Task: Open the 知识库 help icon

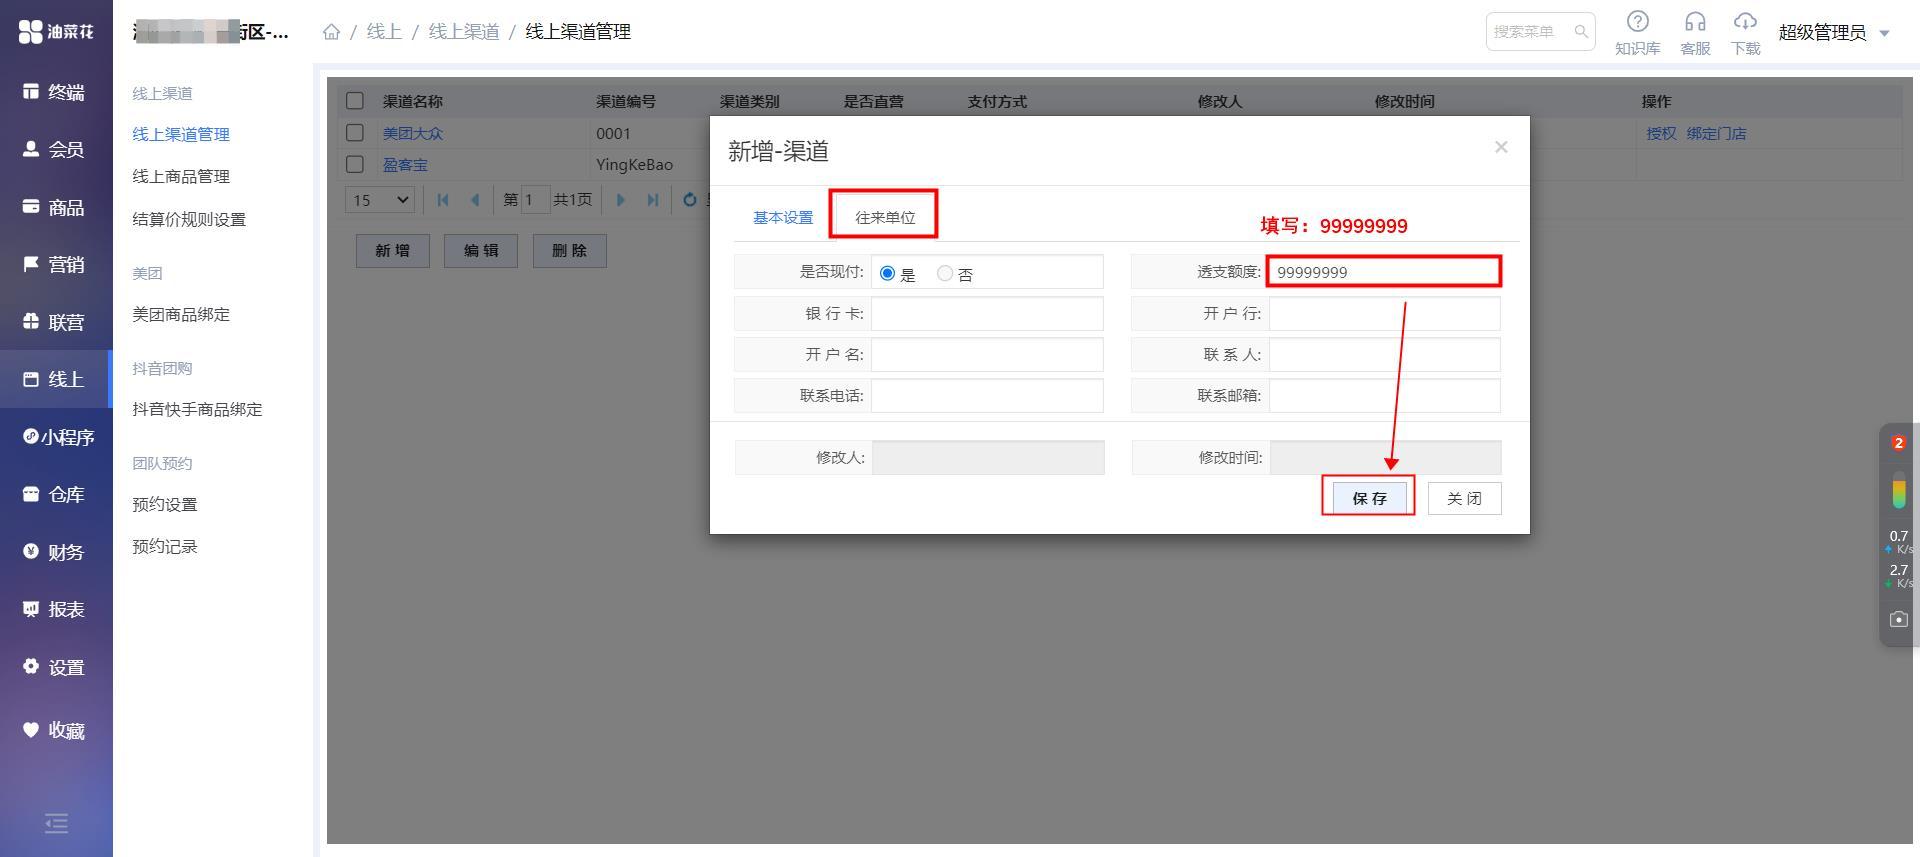Action: tap(1637, 33)
